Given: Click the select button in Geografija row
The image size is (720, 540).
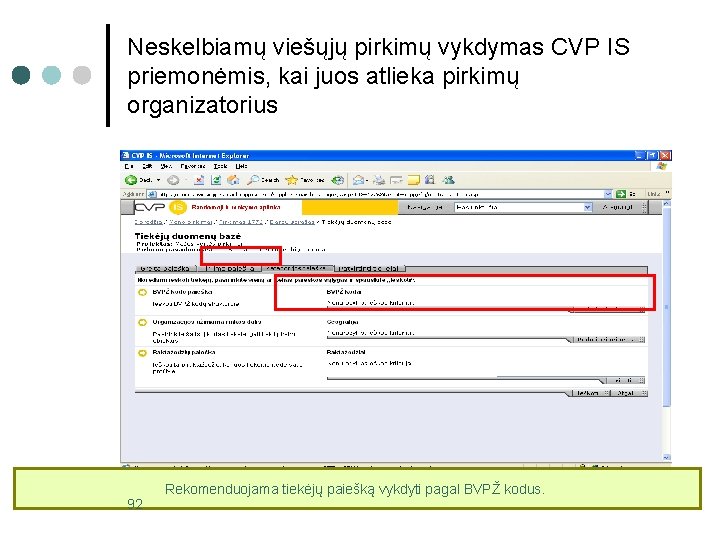Looking at the screenshot, I should click(x=607, y=339).
